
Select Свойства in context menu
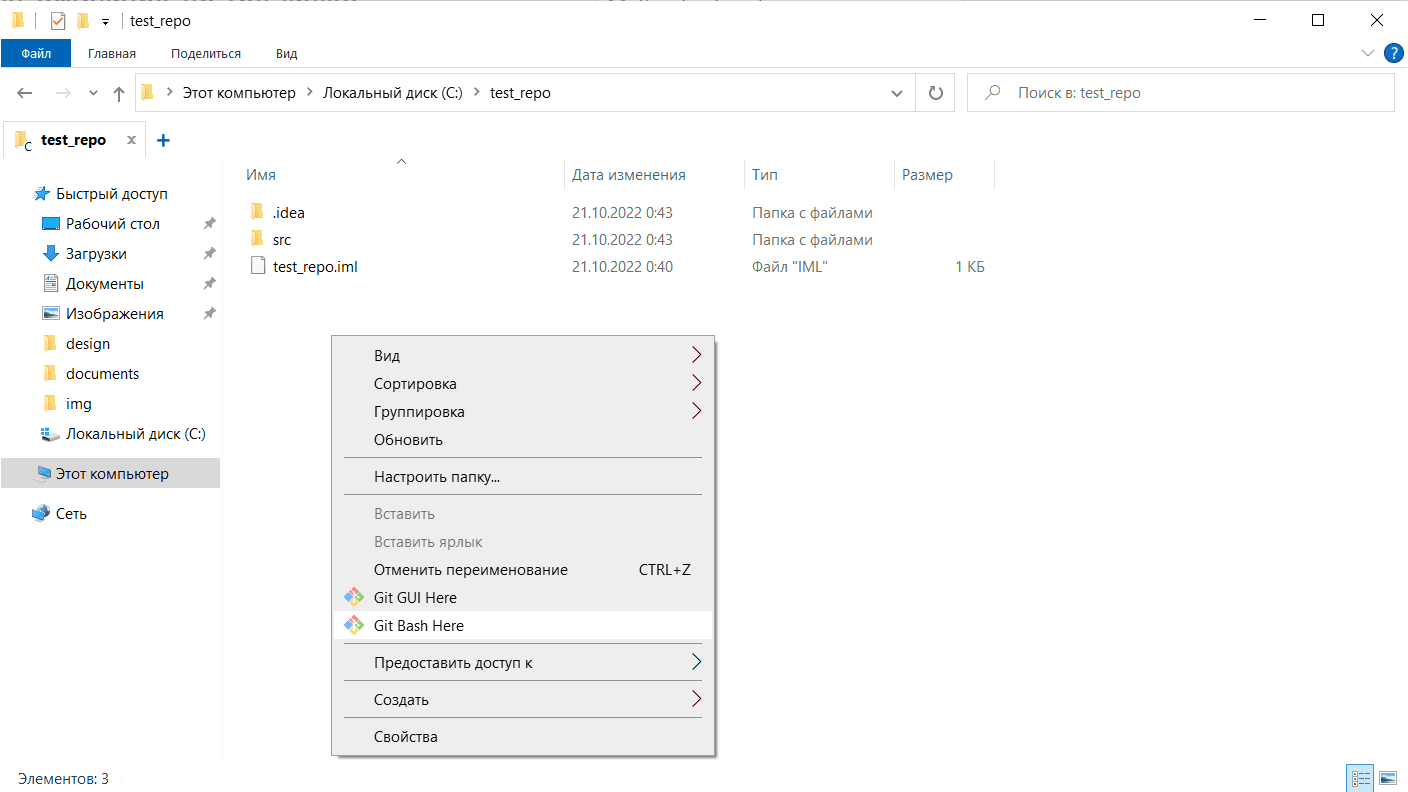click(x=522, y=736)
